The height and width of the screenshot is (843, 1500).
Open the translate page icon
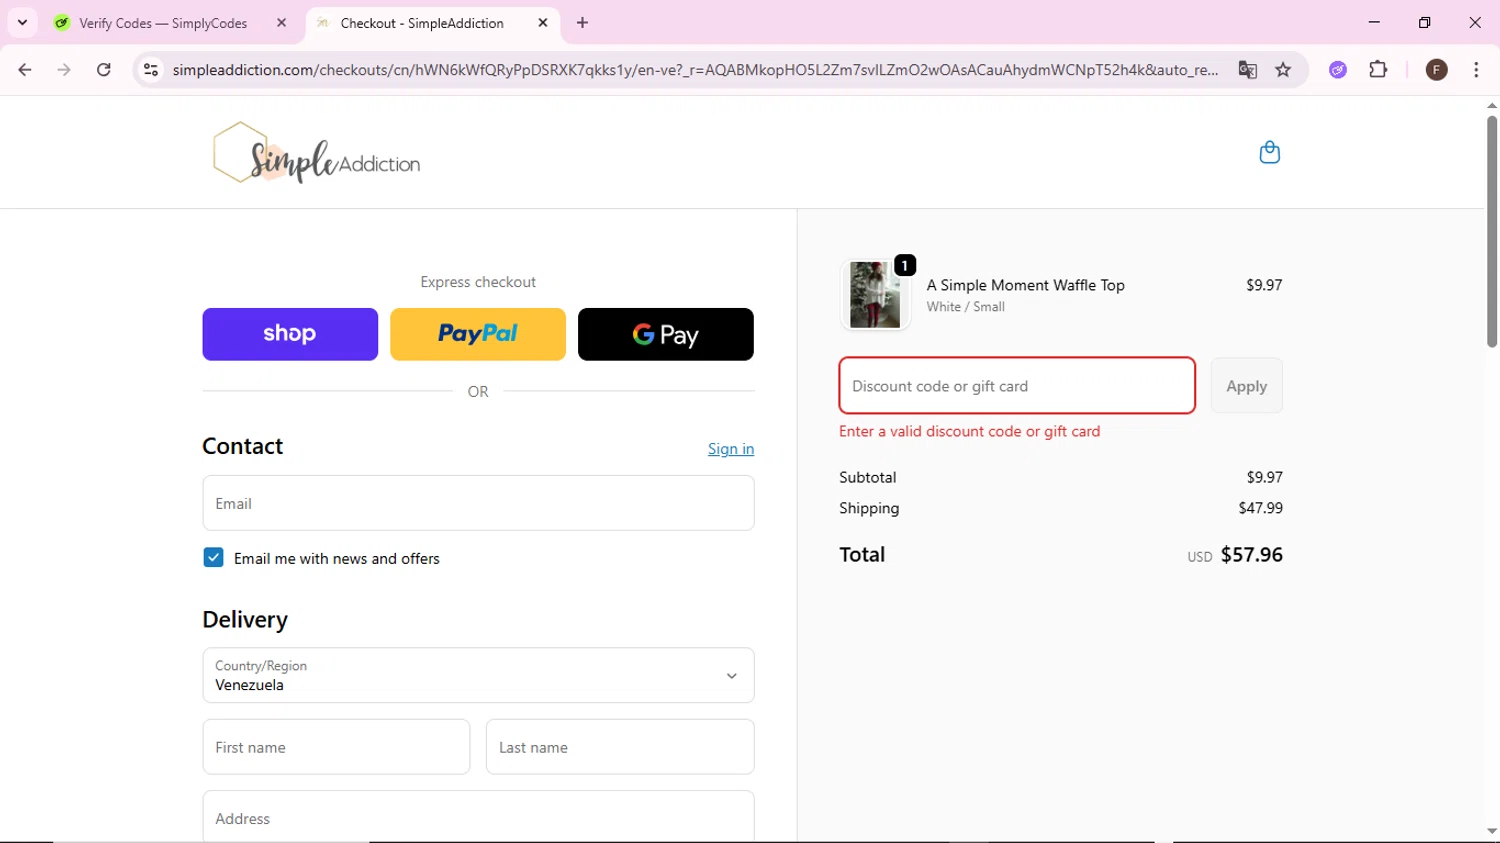point(1247,69)
